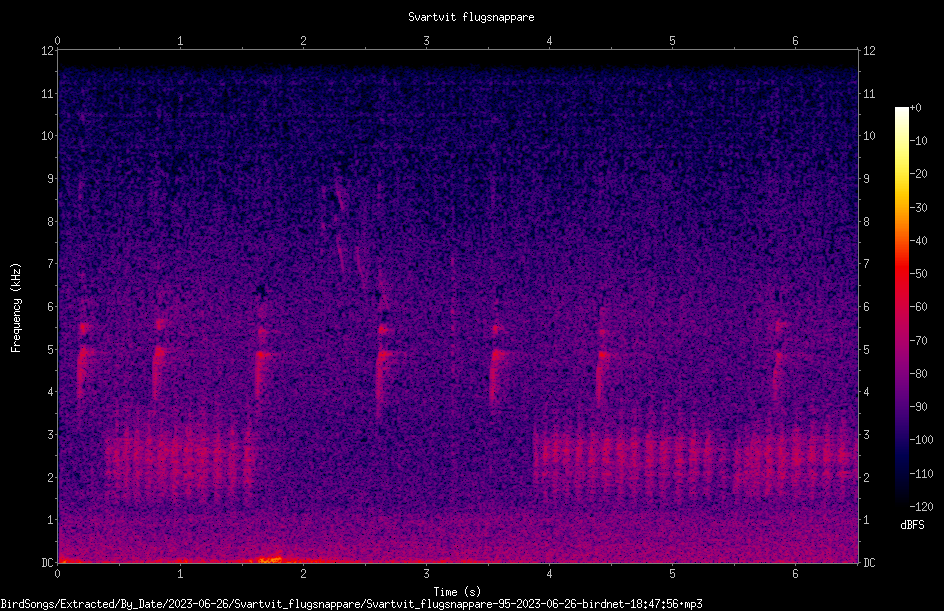The height and width of the screenshot is (611, 944).
Task: Click the '-110' label on the dBFS scale
Action: point(922,474)
